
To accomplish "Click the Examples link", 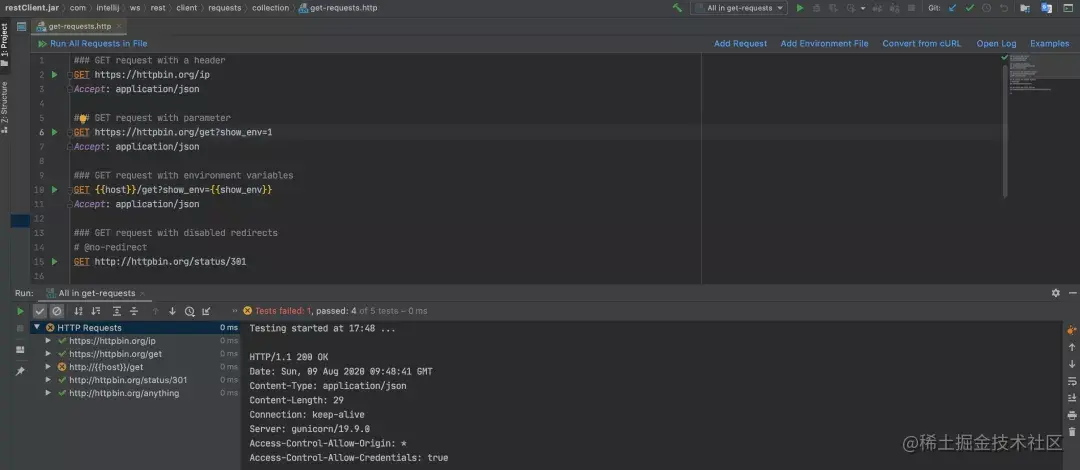I will click(x=1050, y=43).
